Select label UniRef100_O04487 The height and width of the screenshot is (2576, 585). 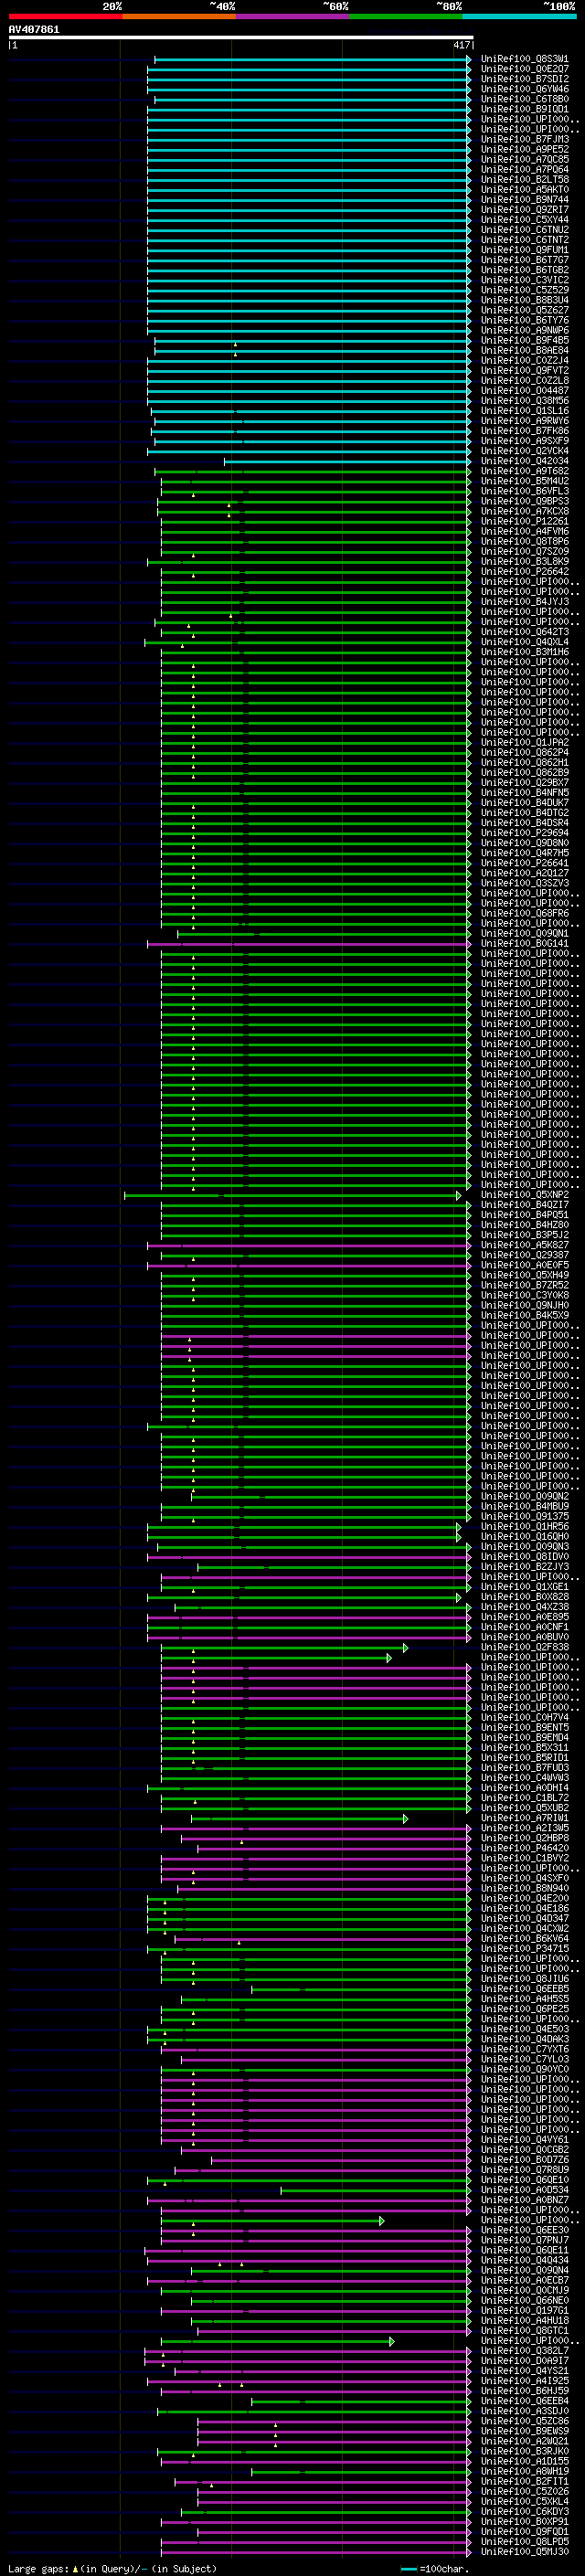pos(525,391)
